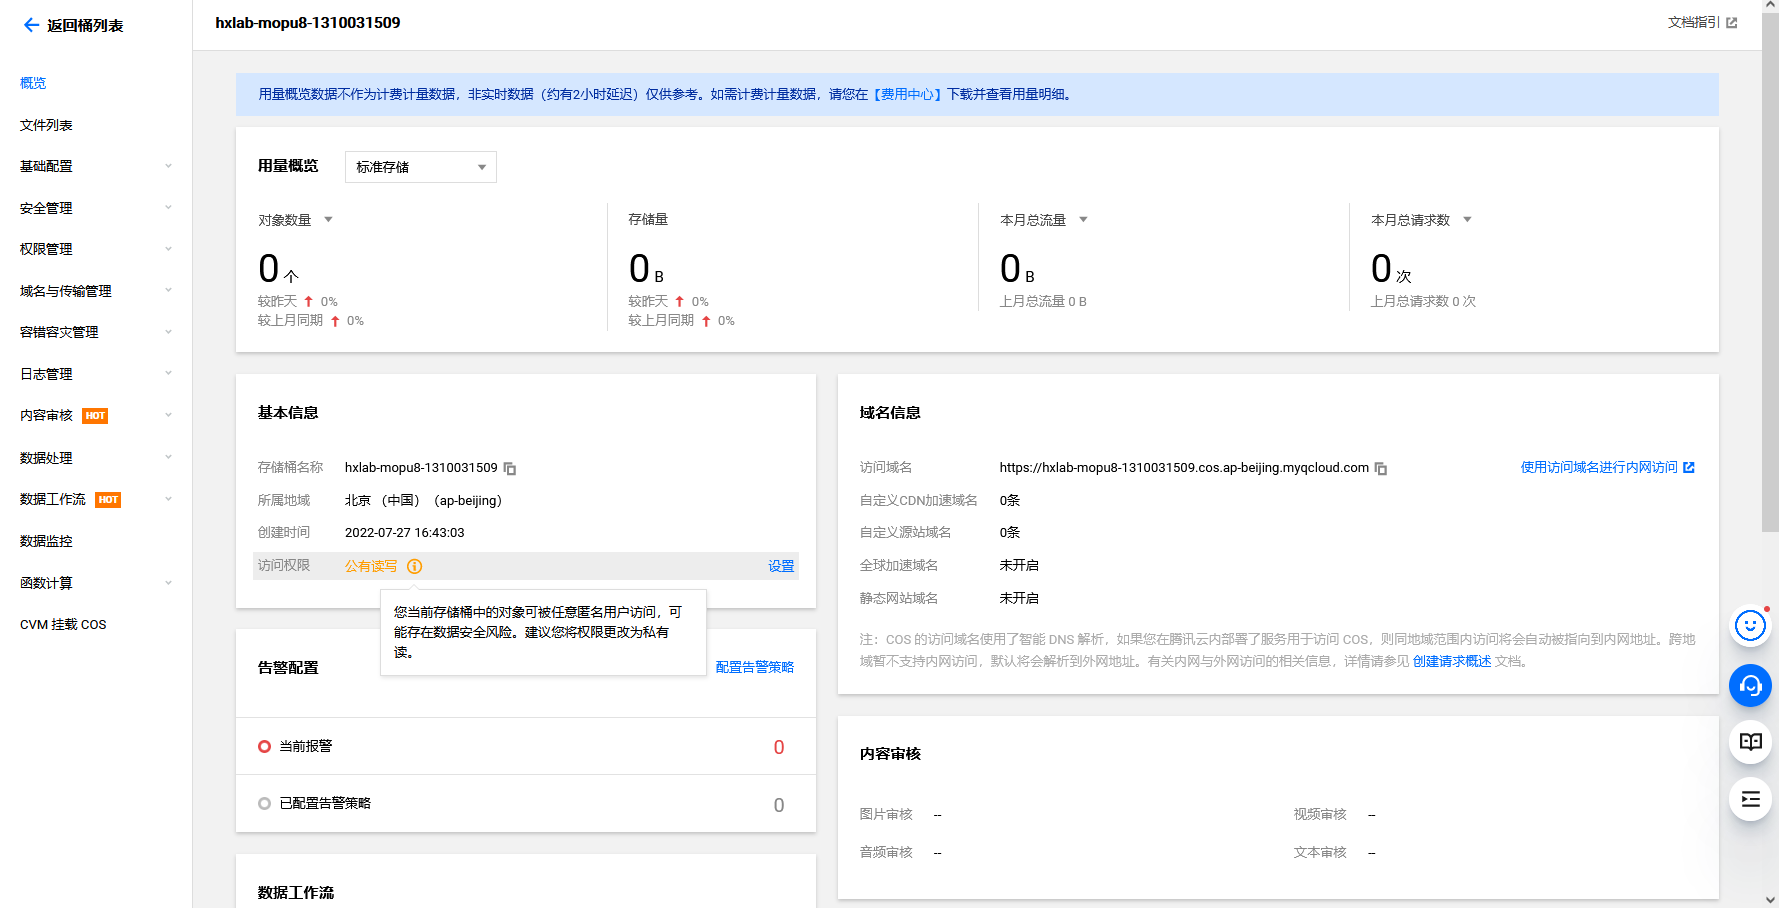This screenshot has height=908, width=1779.
Task: Click the grey 已配置告警策略 circle icon
Action: (x=264, y=803)
